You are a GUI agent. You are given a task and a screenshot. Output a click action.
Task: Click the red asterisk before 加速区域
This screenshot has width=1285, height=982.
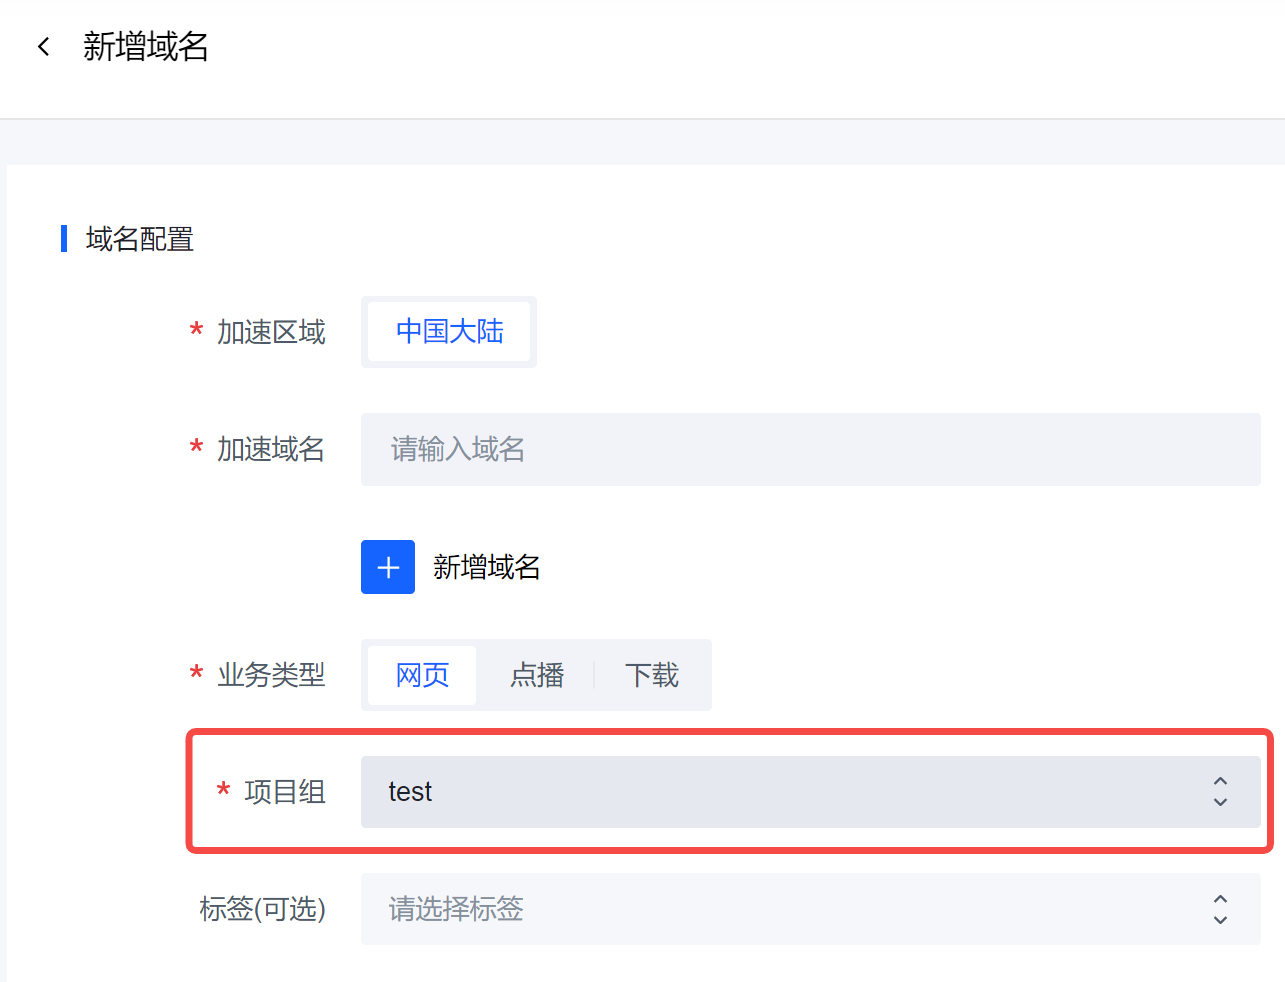coord(196,331)
